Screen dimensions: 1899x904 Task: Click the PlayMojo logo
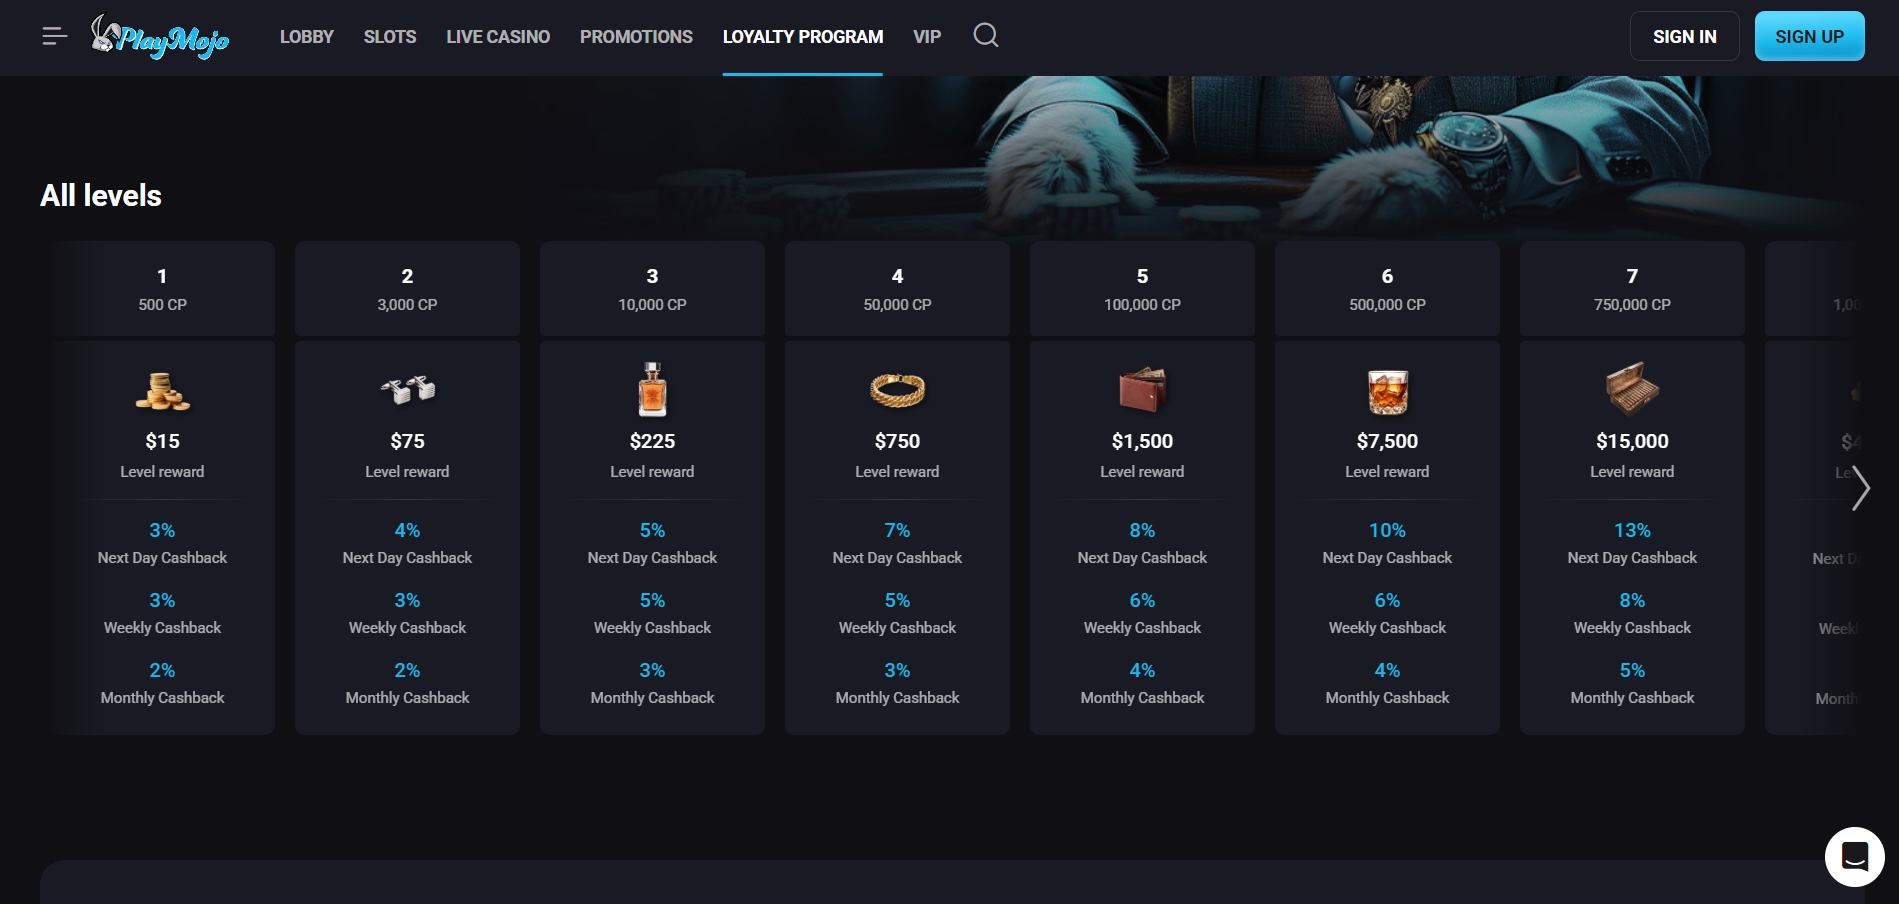click(160, 37)
